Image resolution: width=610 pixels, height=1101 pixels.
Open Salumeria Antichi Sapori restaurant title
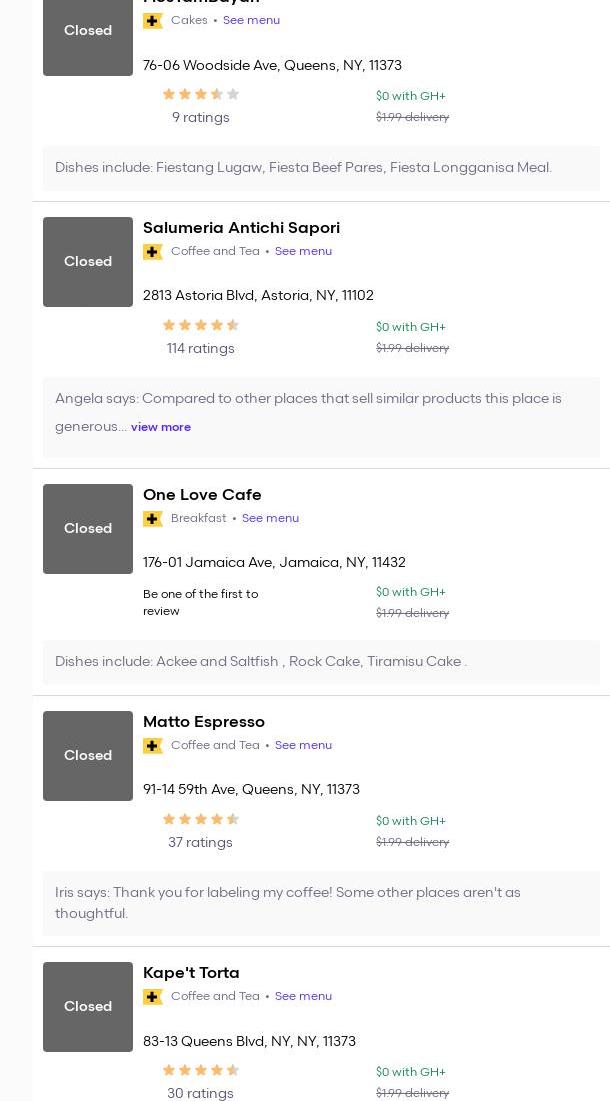click(241, 228)
